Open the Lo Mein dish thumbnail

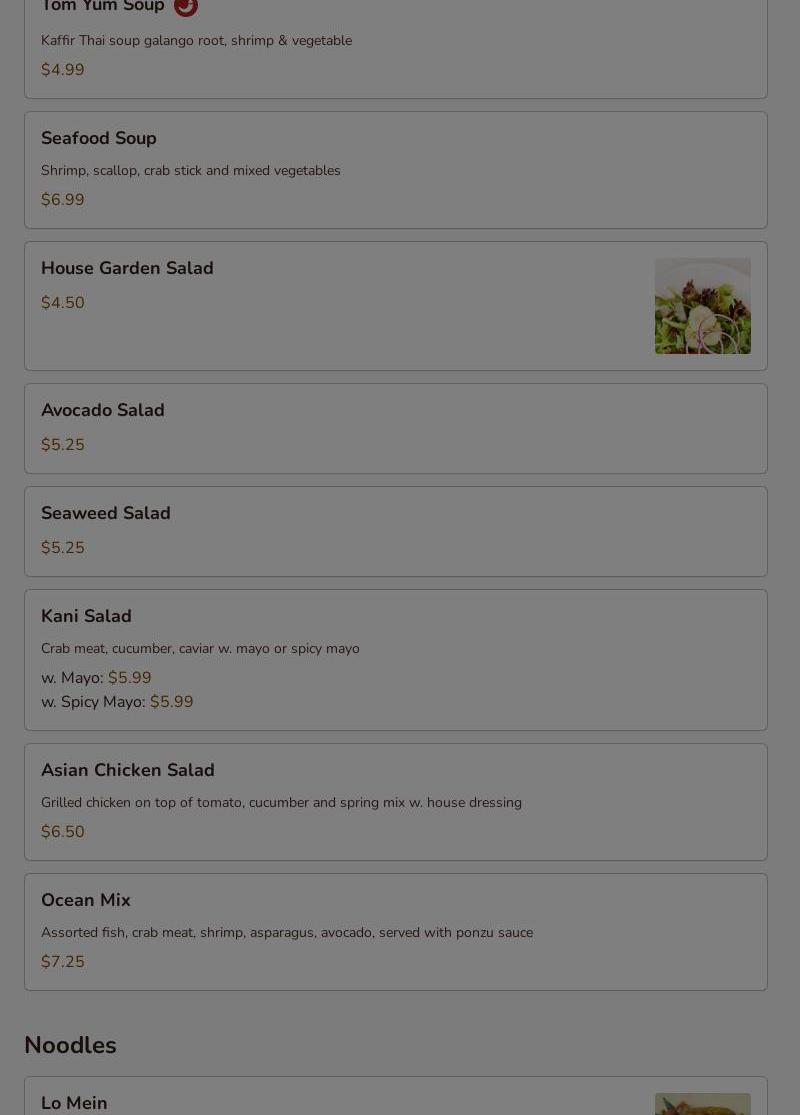[x=703, y=1104]
